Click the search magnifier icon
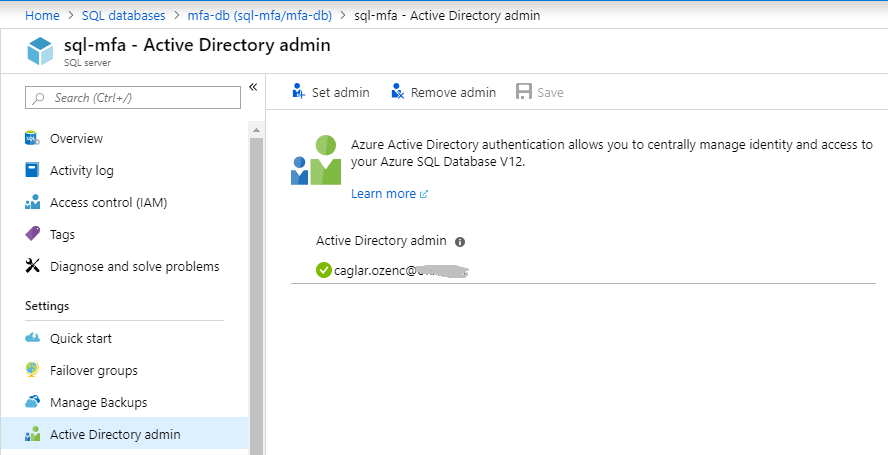The width and height of the screenshot is (888, 455). (39, 98)
